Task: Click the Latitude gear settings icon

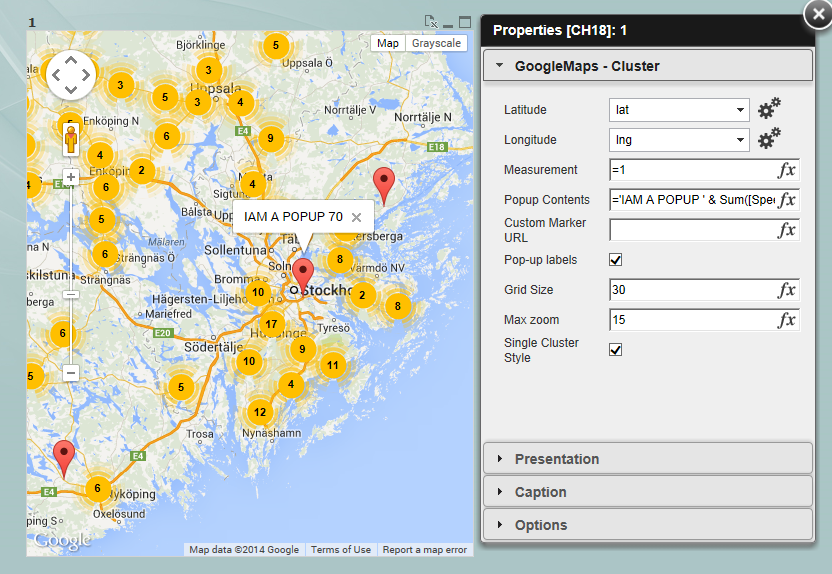Action: [768, 109]
